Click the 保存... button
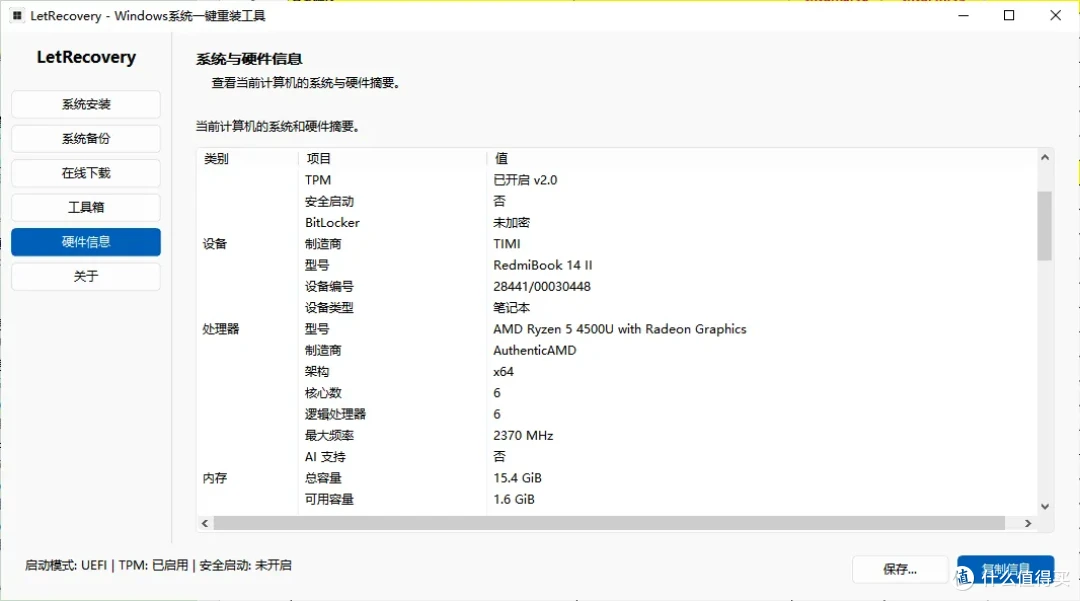Viewport: 1080px width, 601px height. [x=900, y=569]
